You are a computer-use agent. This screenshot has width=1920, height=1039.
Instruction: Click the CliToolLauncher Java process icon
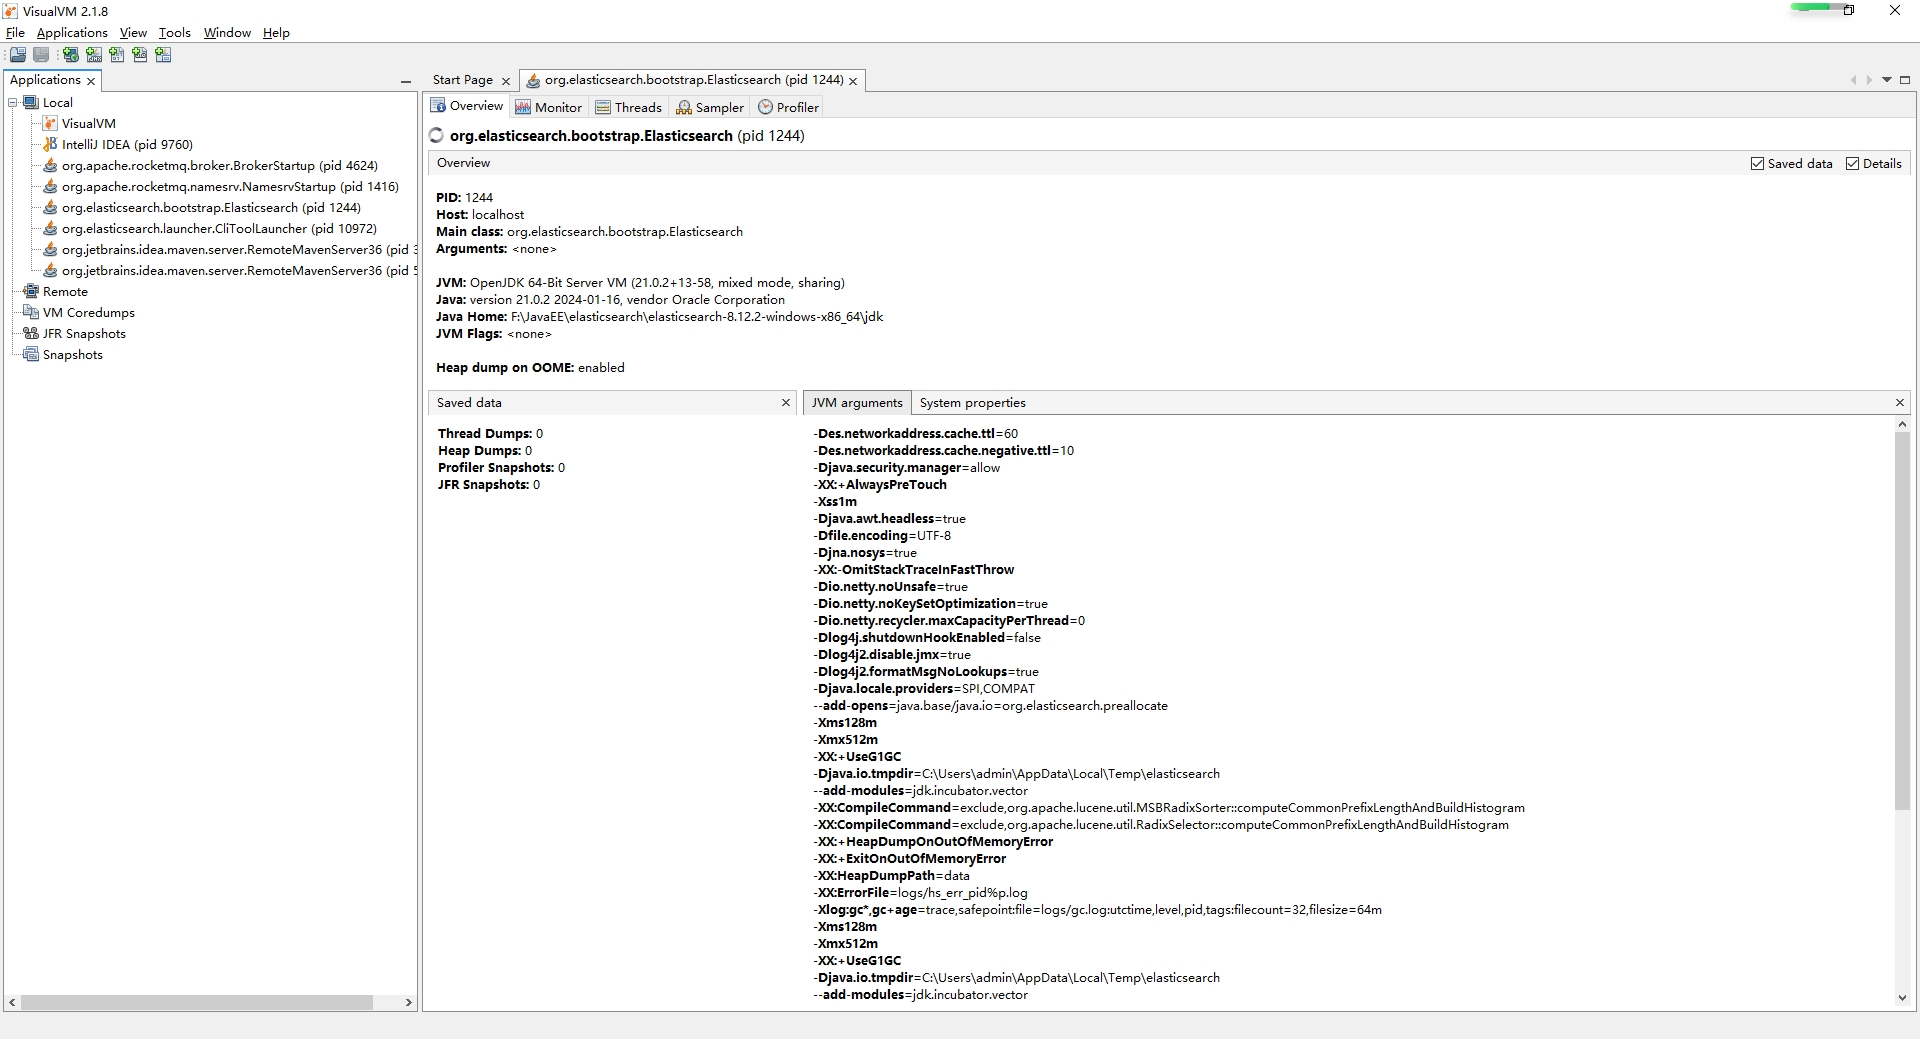(x=50, y=228)
